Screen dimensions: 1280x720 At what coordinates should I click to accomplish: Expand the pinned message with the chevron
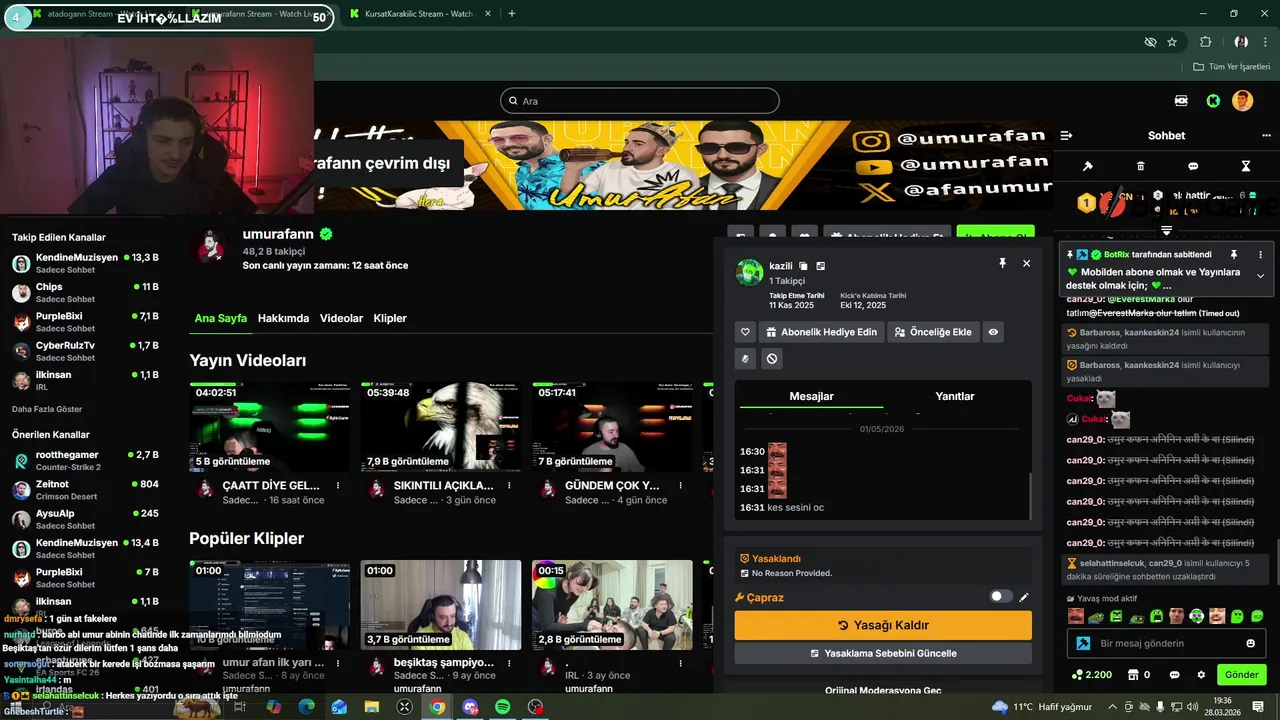tap(1260, 276)
